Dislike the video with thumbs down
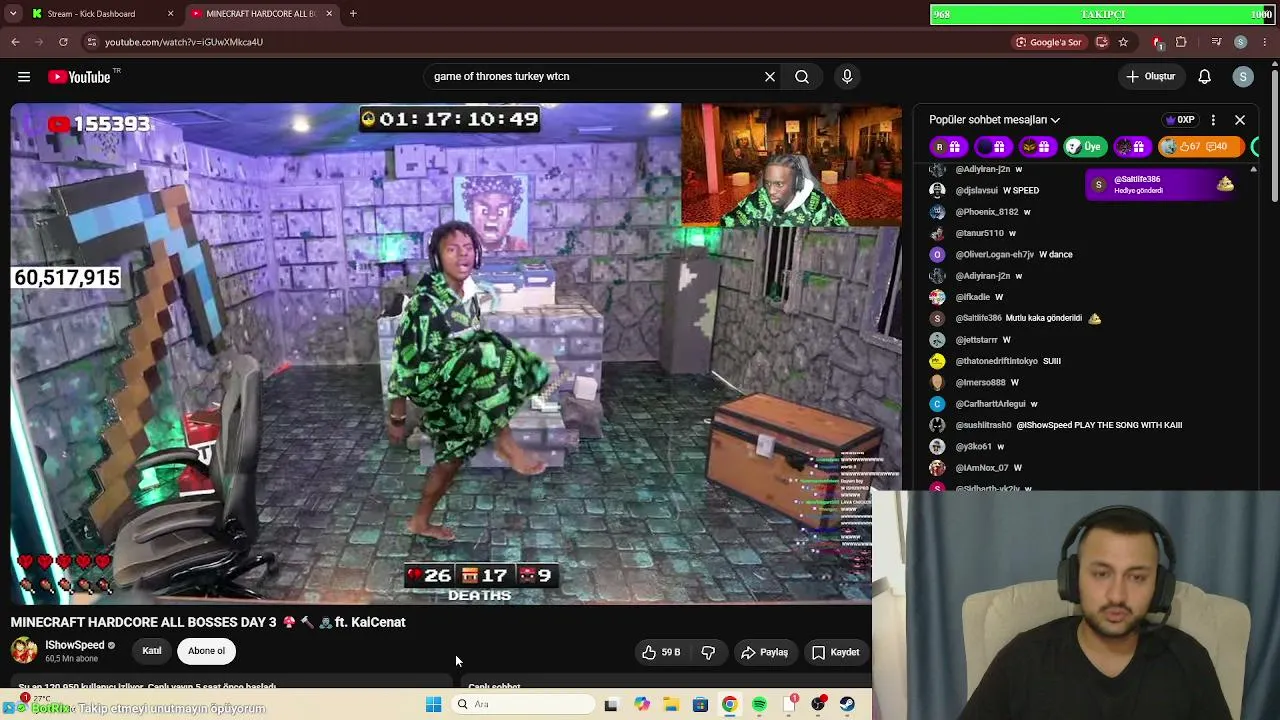Viewport: 1280px width, 720px height. (708, 652)
